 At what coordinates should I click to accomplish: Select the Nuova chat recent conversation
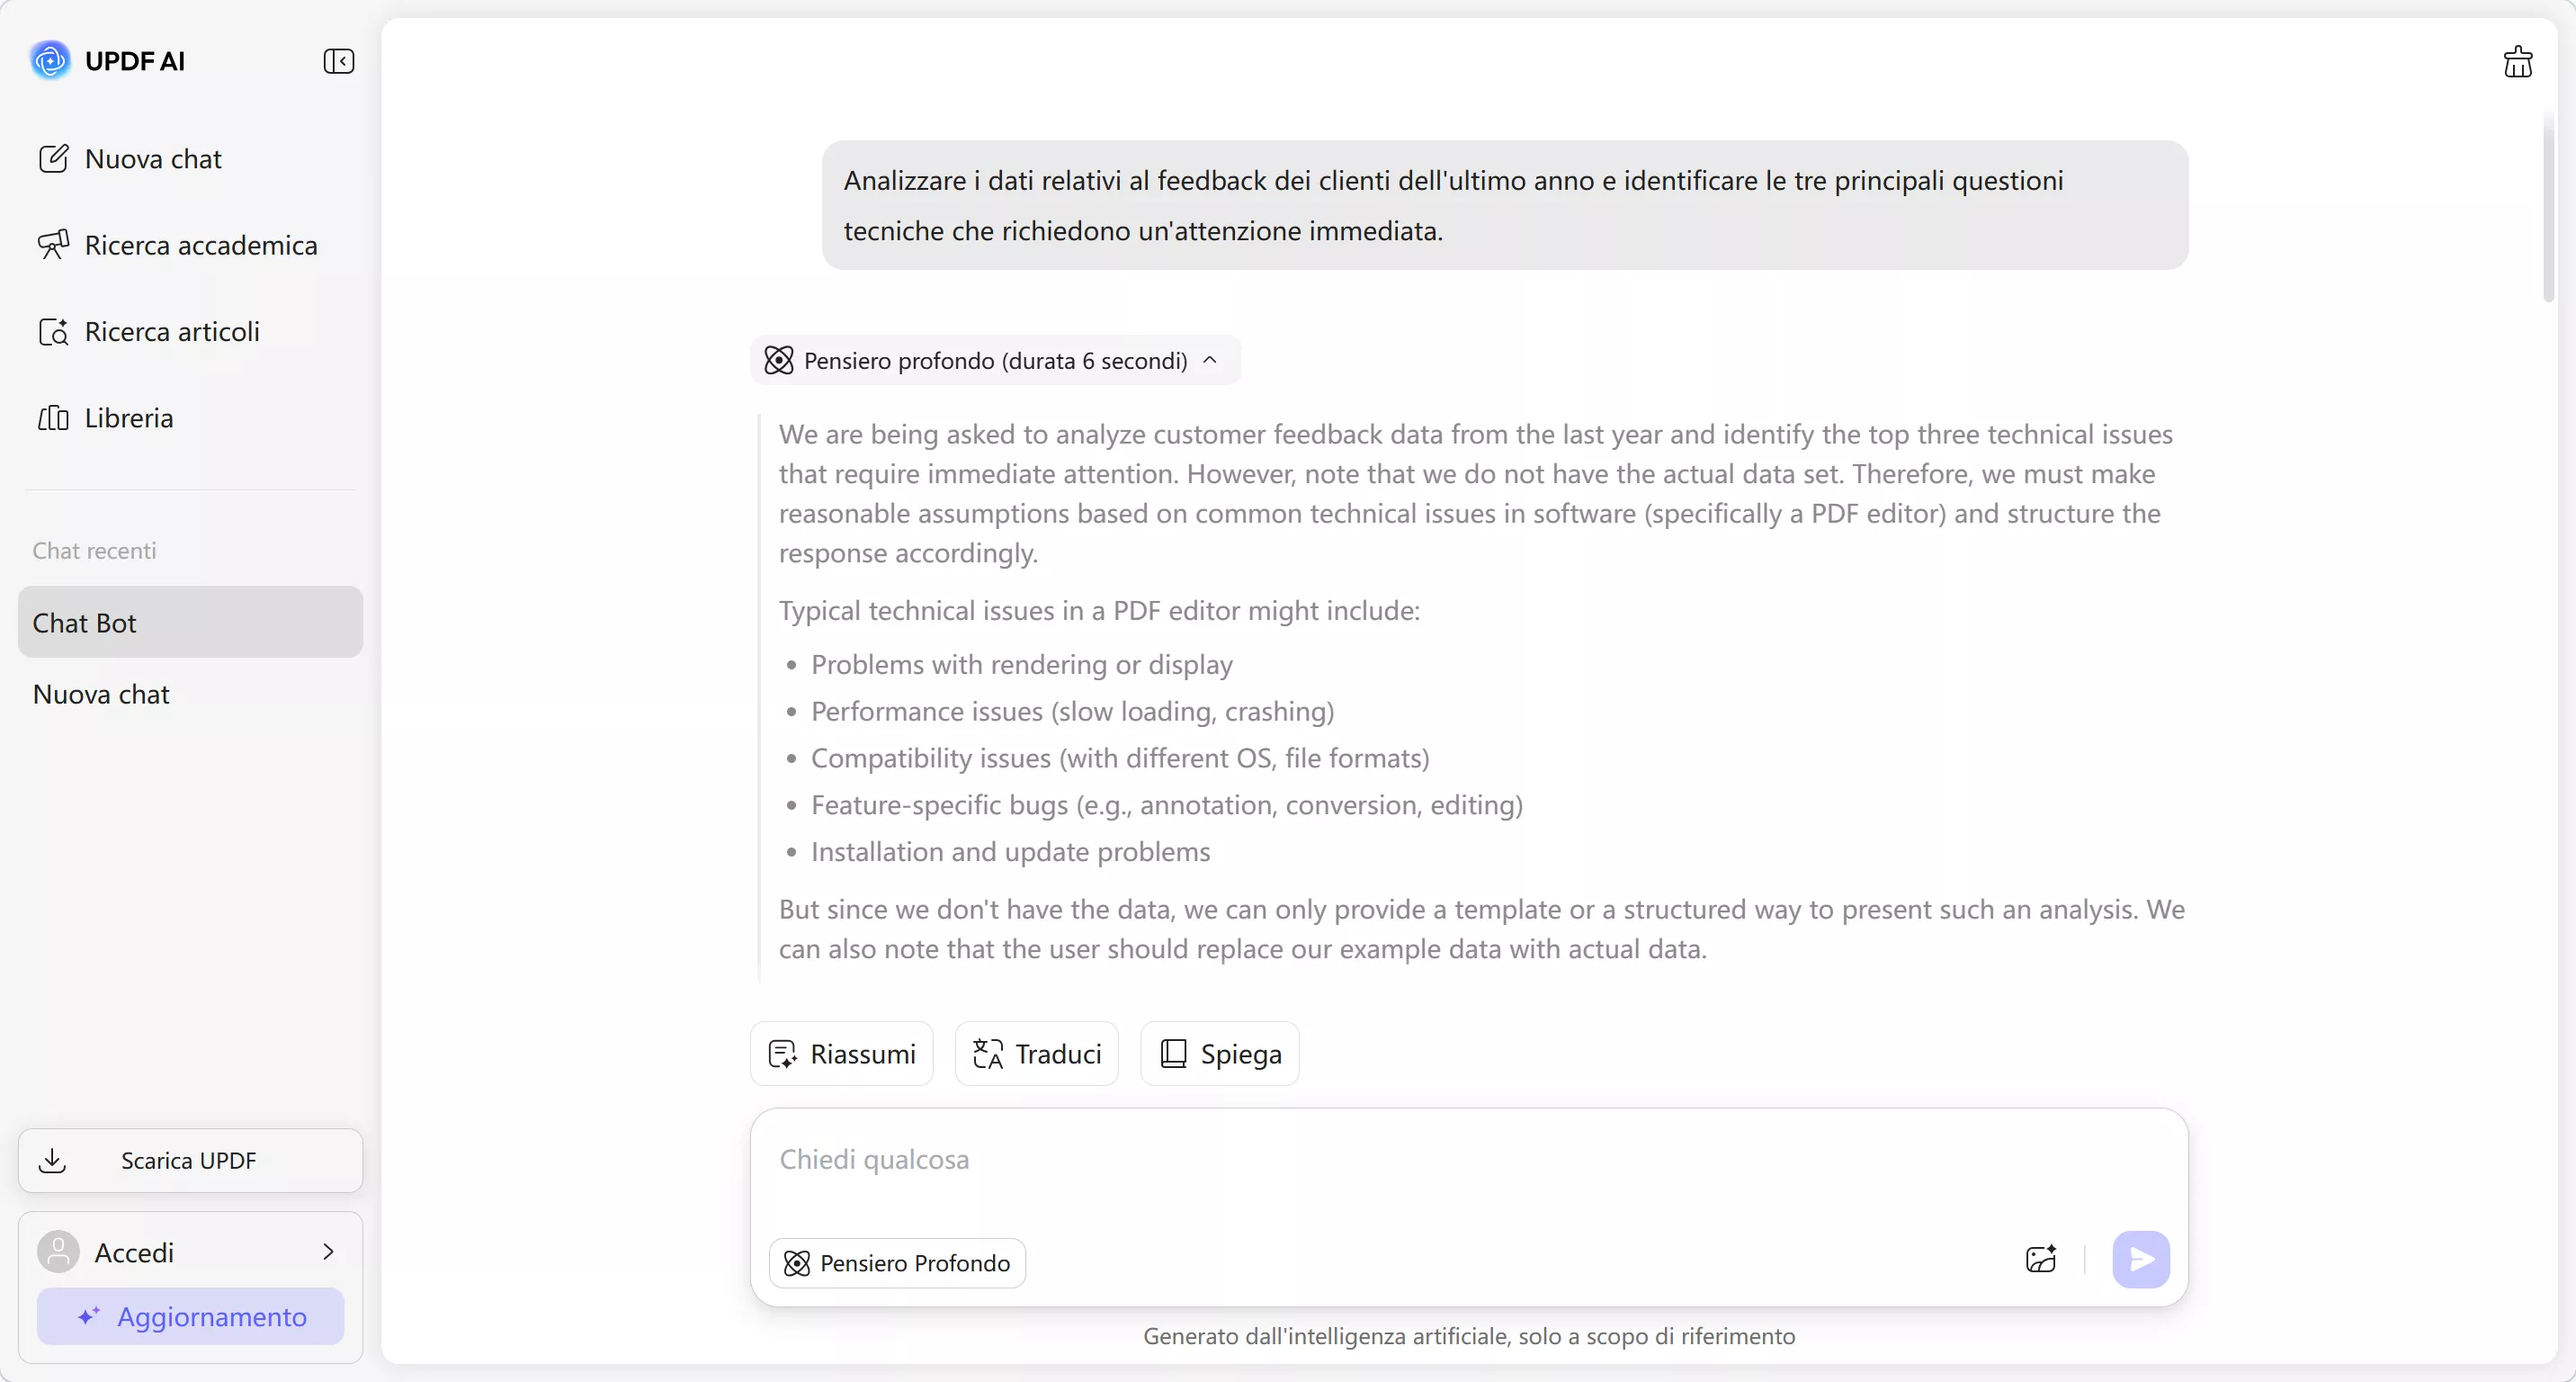tap(100, 694)
